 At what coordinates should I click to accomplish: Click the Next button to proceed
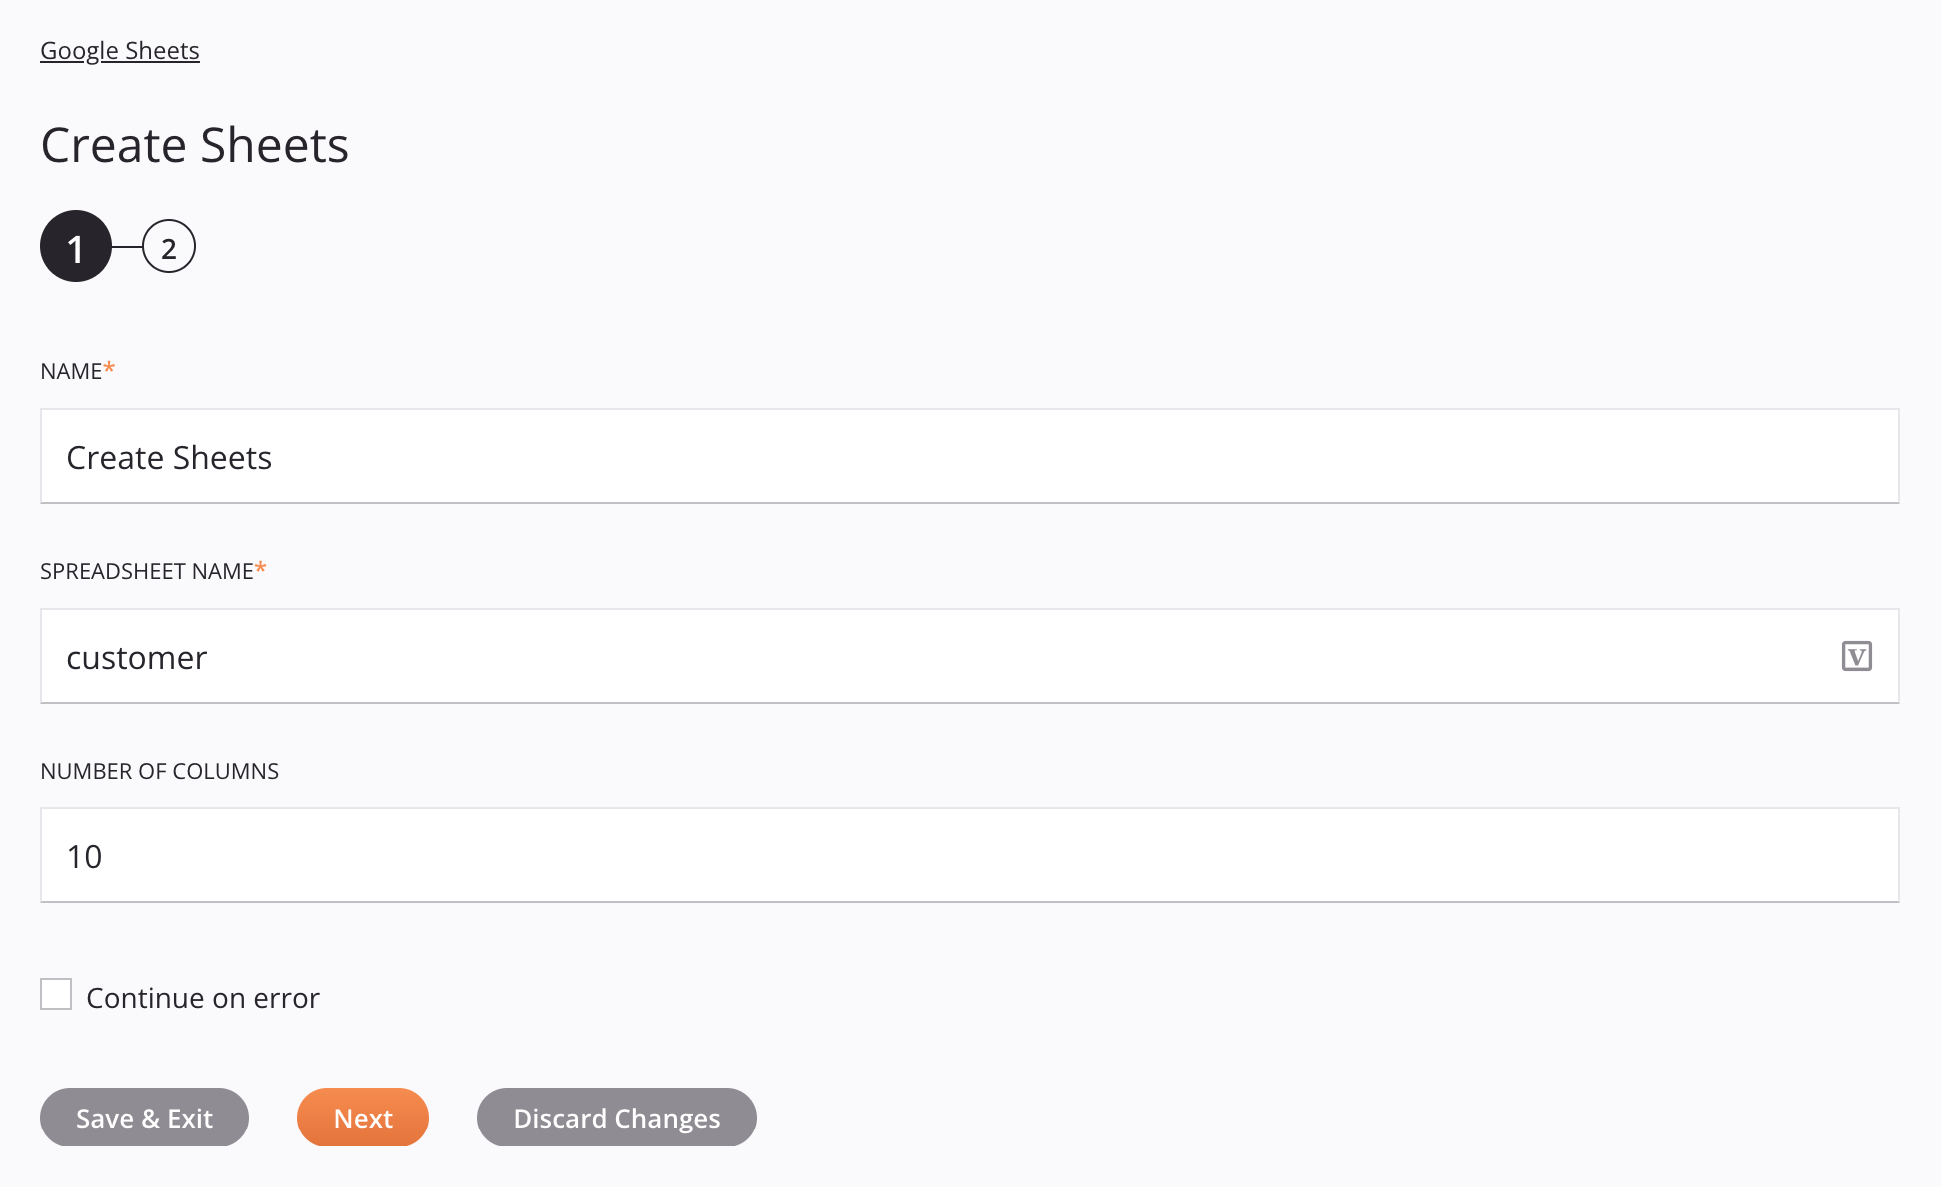[x=362, y=1116]
